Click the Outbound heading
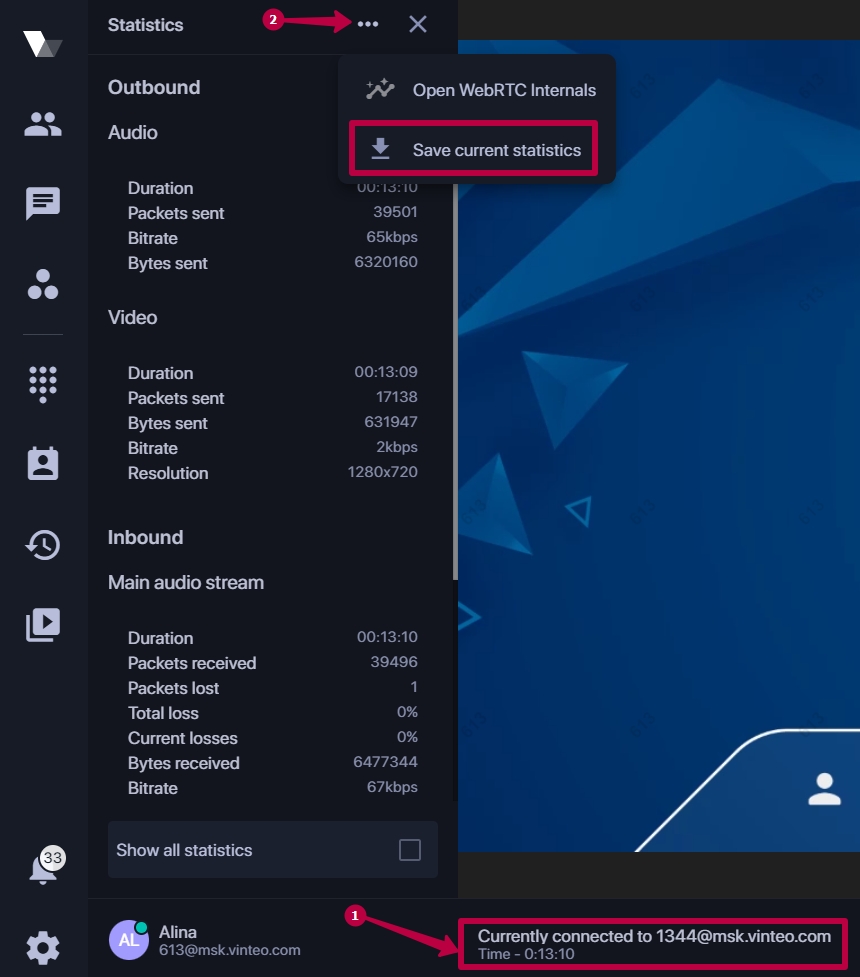 pyautogui.click(x=154, y=87)
